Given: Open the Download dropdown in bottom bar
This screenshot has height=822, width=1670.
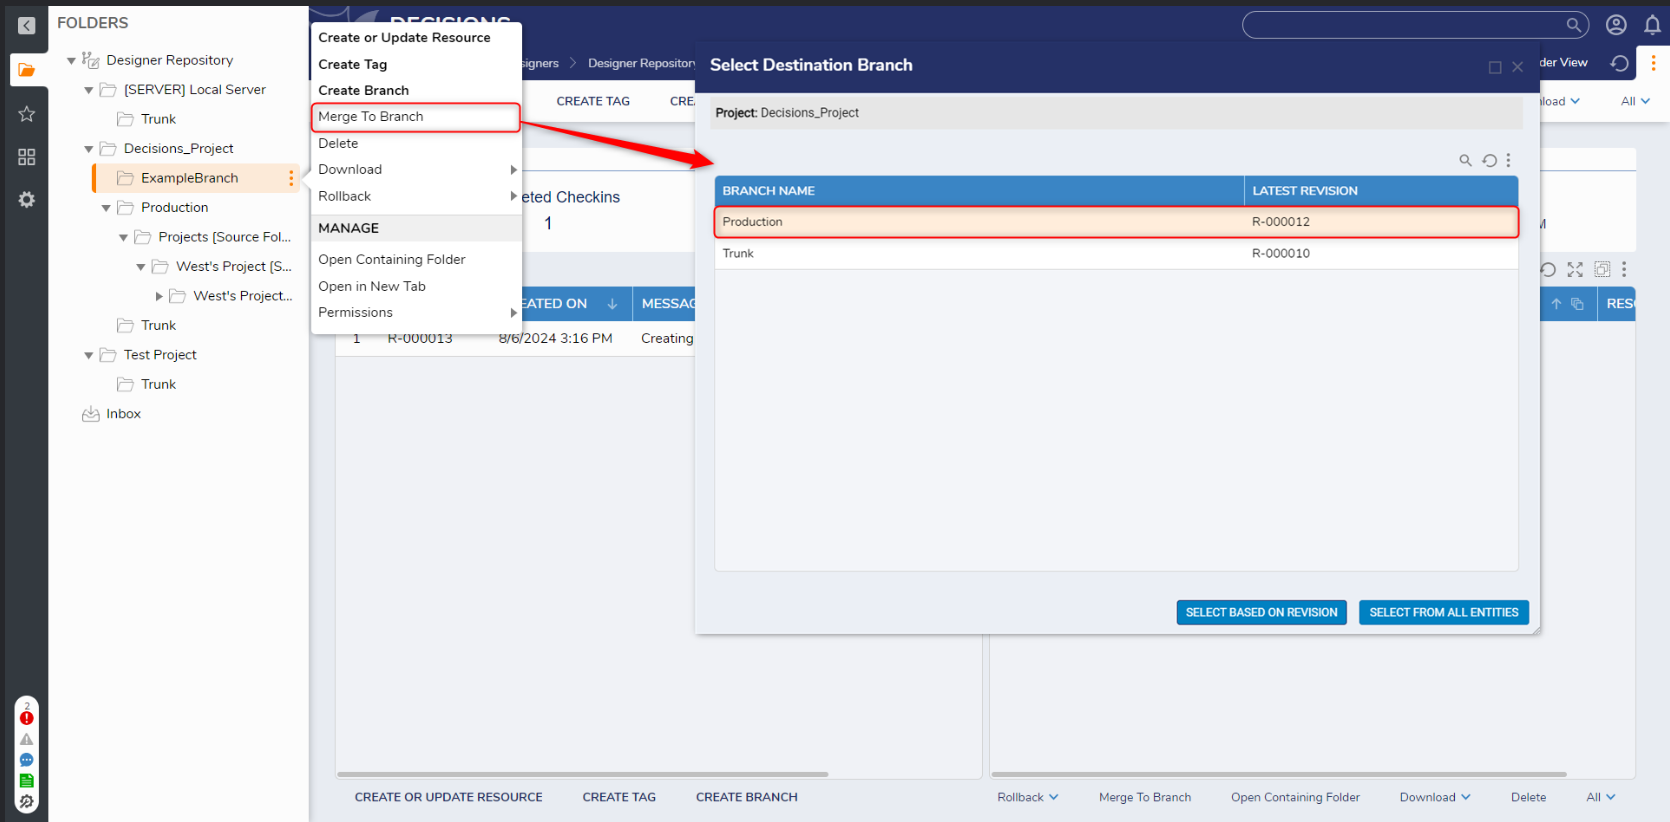Looking at the screenshot, I should pos(1434,797).
